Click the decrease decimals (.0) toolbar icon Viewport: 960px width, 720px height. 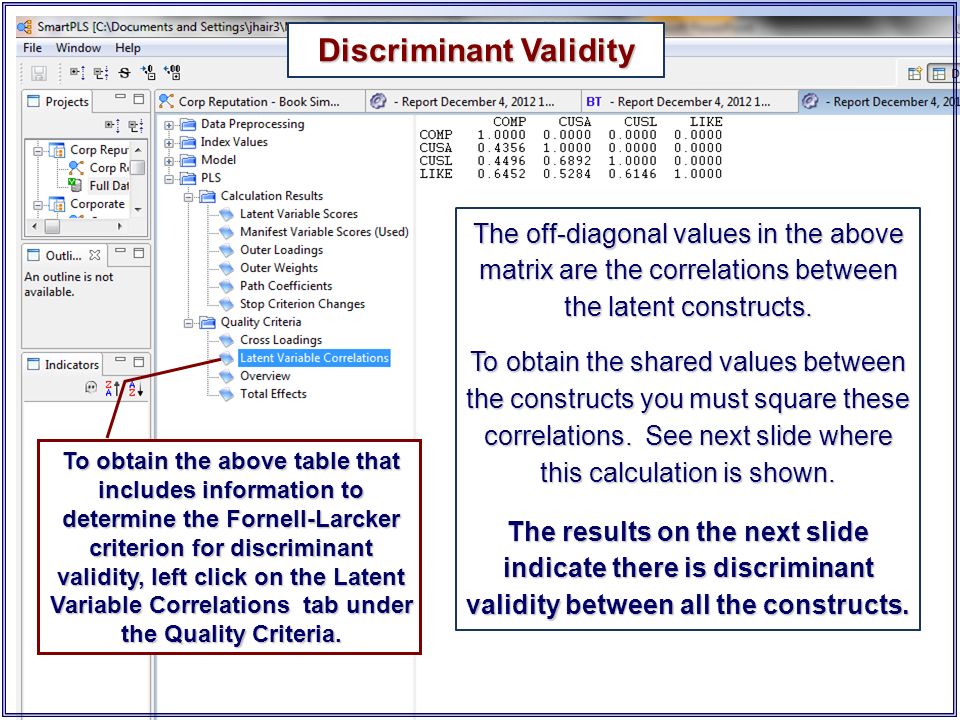click(x=148, y=73)
